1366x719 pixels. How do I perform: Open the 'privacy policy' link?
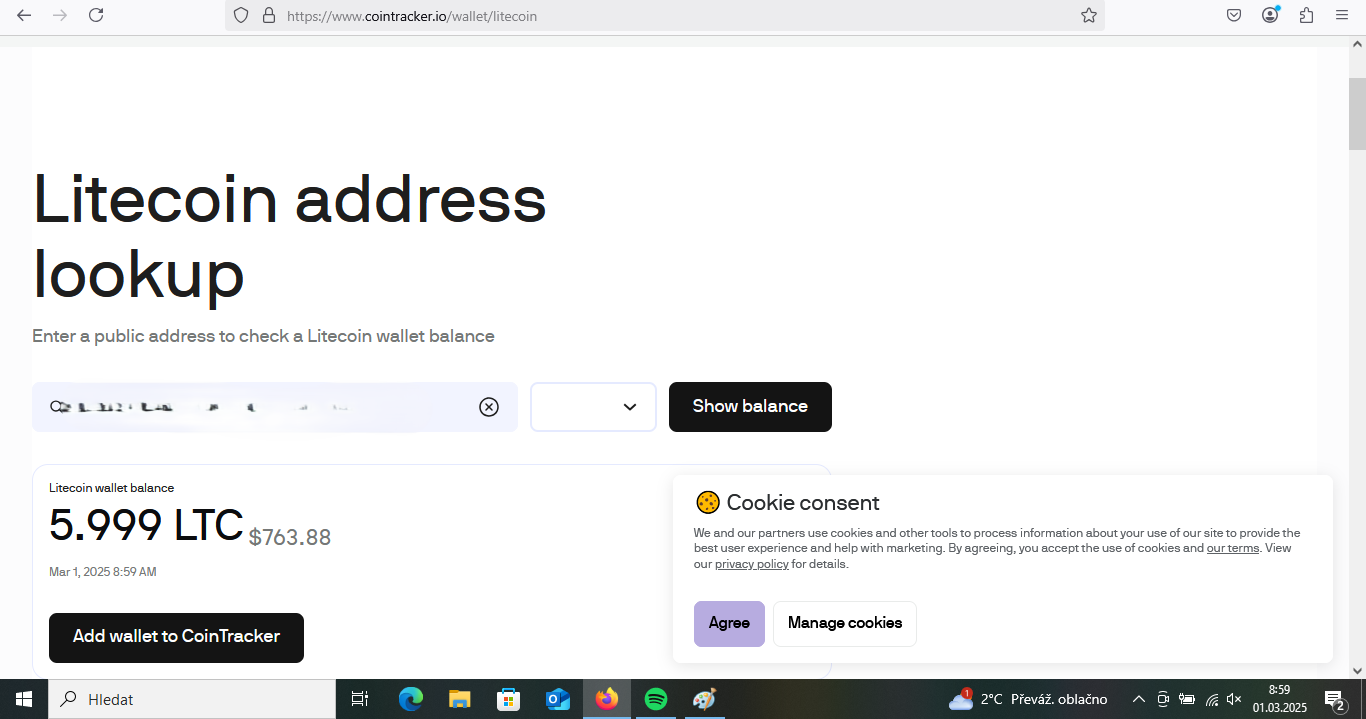click(752, 564)
